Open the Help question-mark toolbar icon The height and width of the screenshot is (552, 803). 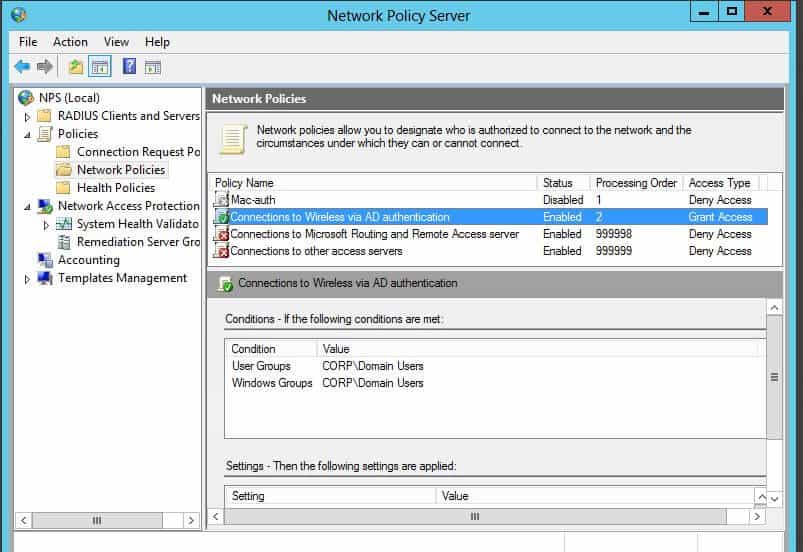coord(129,66)
